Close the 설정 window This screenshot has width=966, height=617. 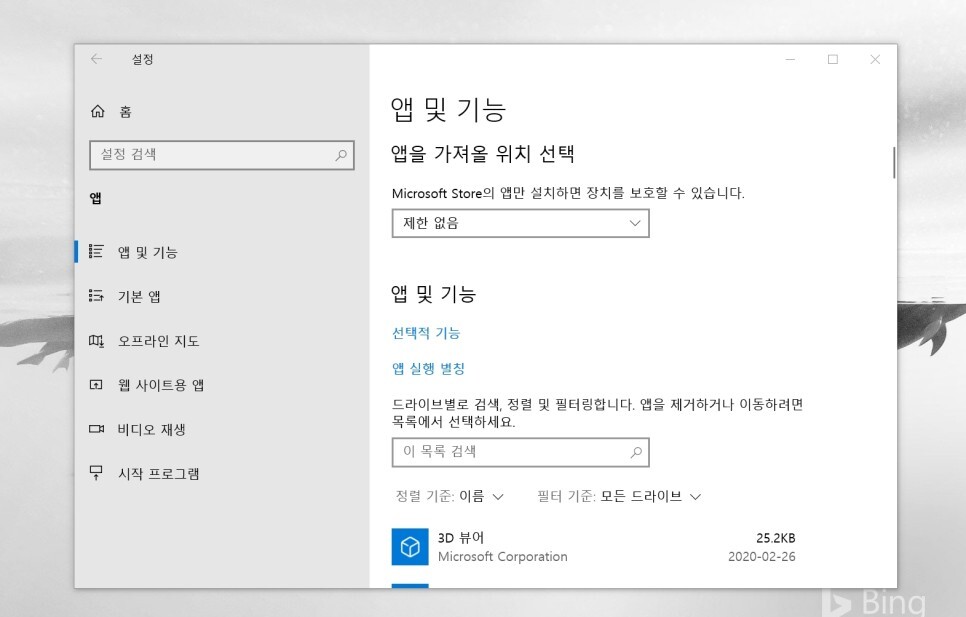coord(875,59)
